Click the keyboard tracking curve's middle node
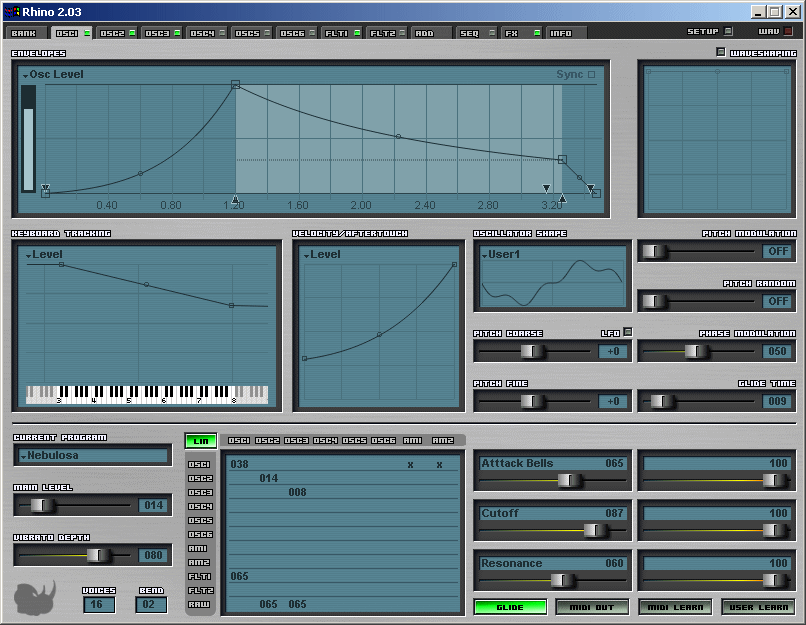Image resolution: width=806 pixels, height=625 pixels. click(x=146, y=284)
